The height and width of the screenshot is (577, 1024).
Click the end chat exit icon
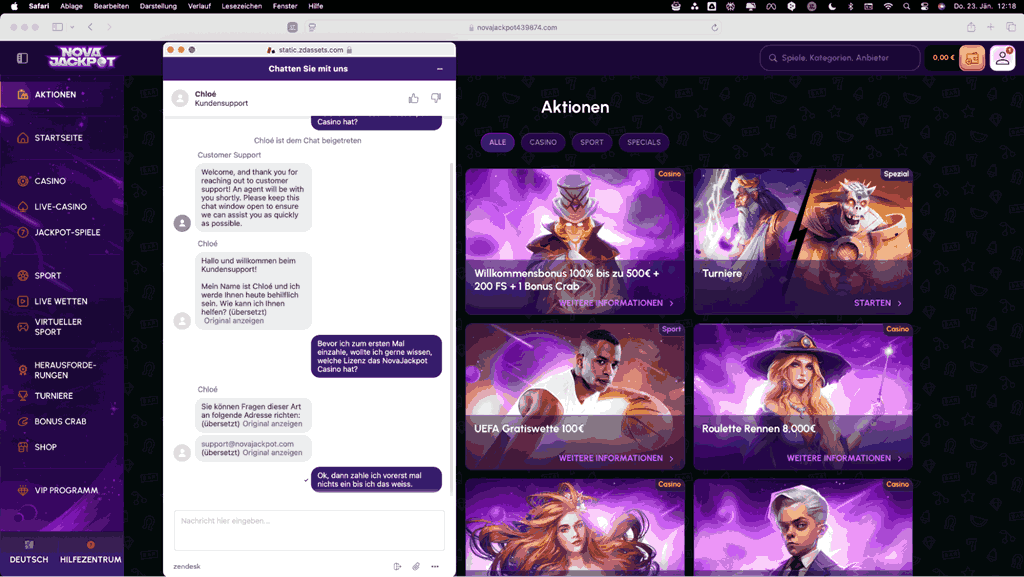click(398, 566)
